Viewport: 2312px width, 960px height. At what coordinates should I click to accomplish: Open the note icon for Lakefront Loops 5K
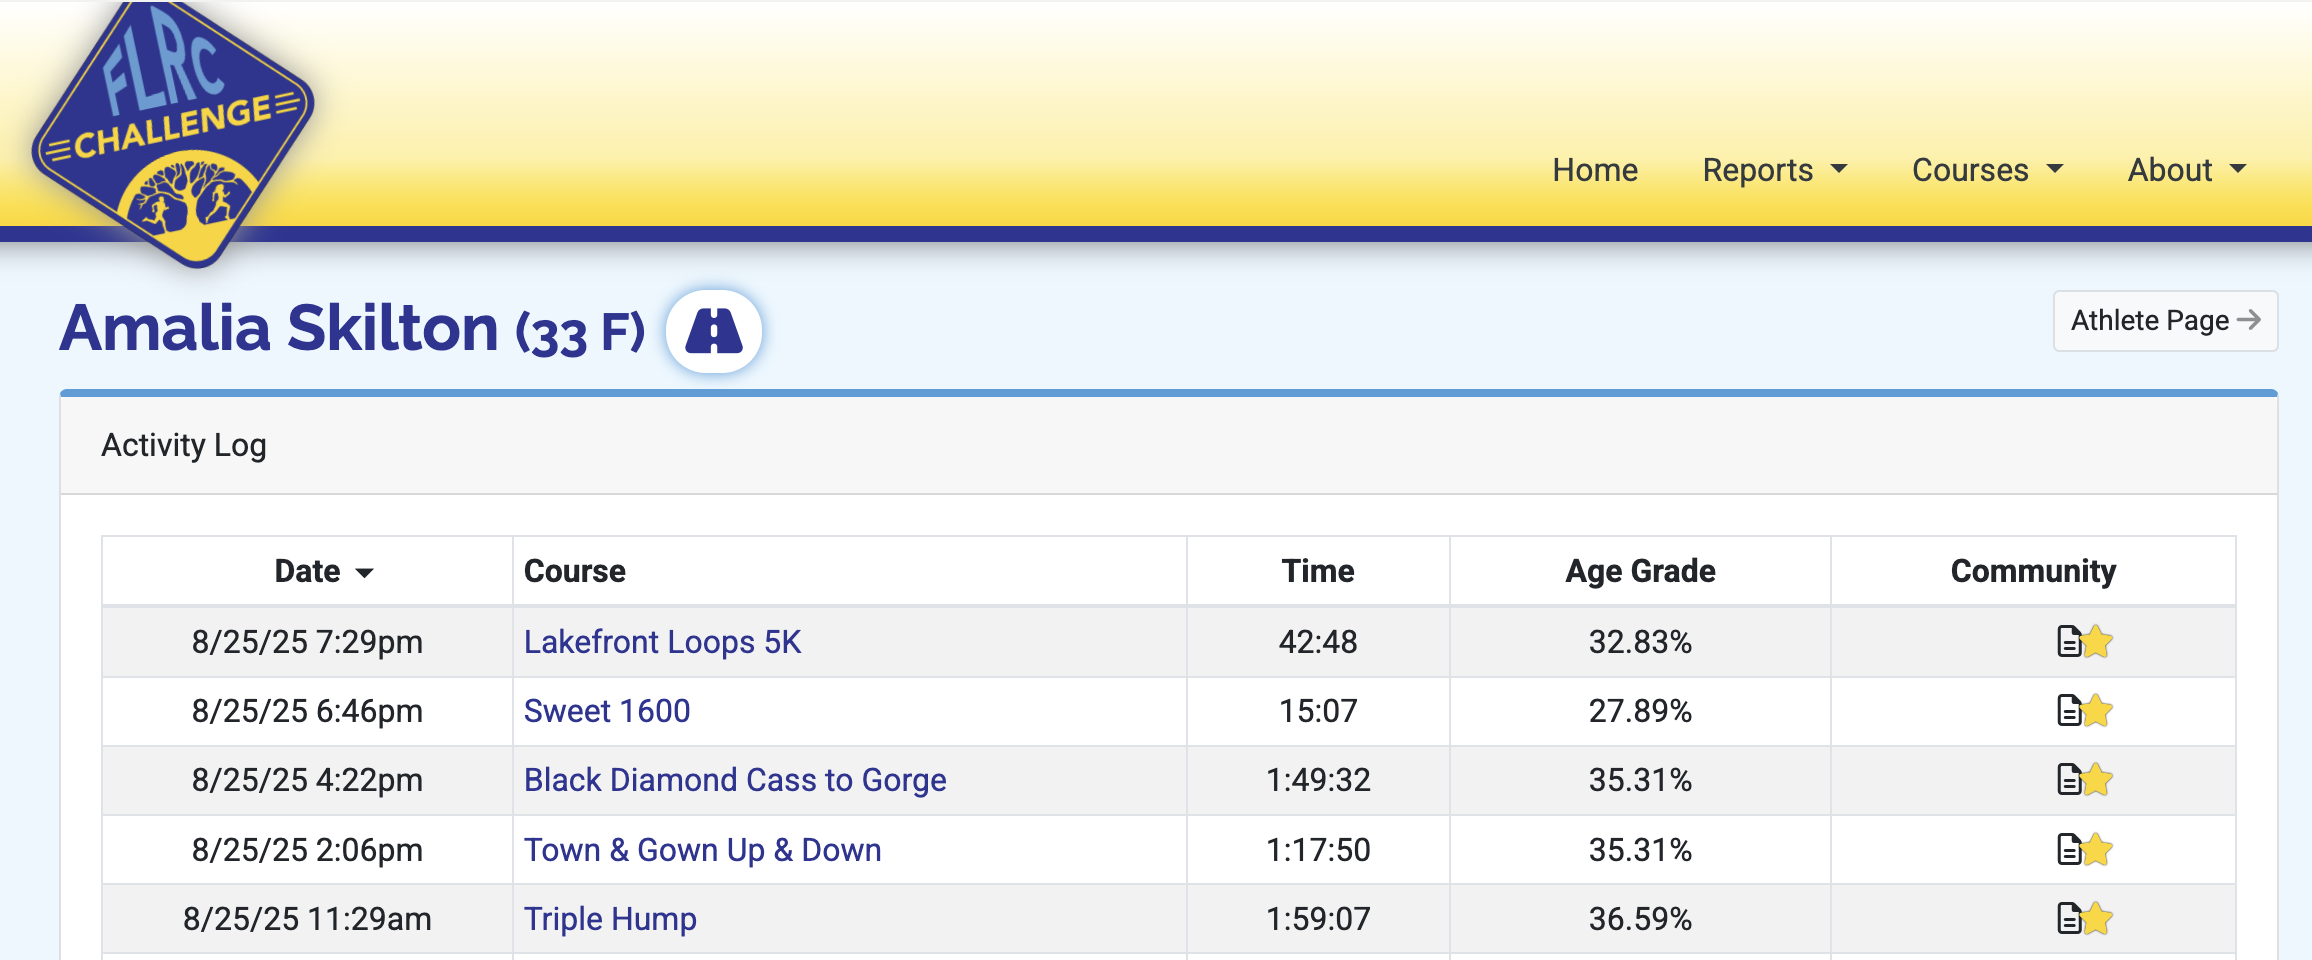[2068, 641]
